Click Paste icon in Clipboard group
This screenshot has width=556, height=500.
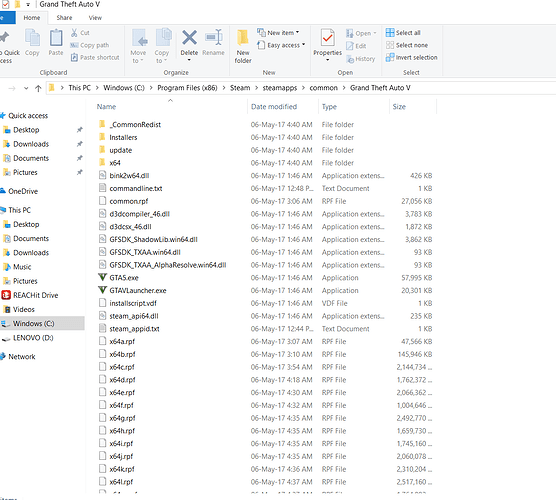click(56, 42)
